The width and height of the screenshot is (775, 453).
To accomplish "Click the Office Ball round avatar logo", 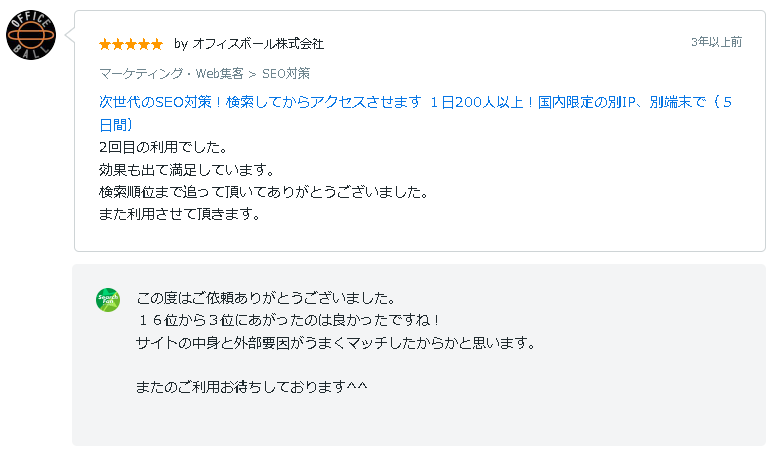I will pyautogui.click(x=31, y=35).
